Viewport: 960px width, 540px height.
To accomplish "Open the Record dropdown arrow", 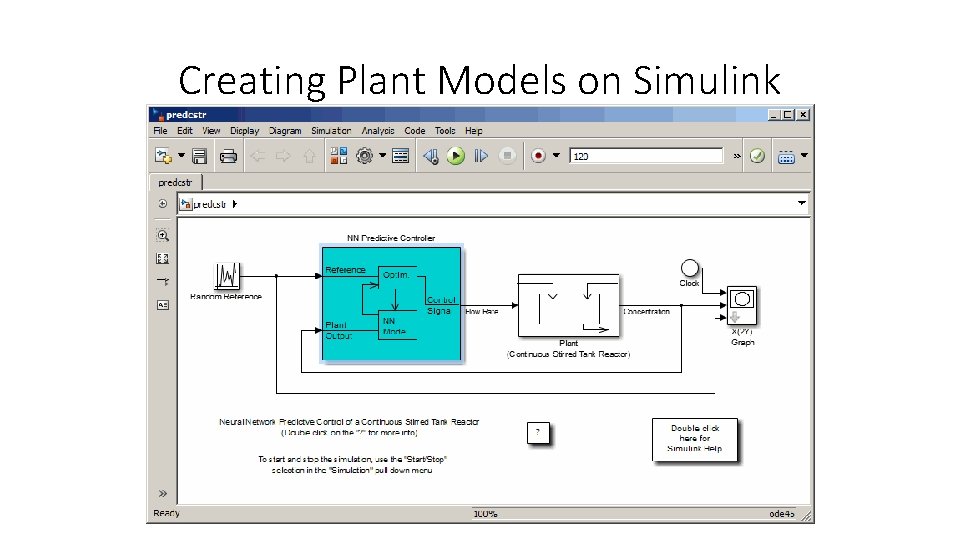I will click(557, 156).
